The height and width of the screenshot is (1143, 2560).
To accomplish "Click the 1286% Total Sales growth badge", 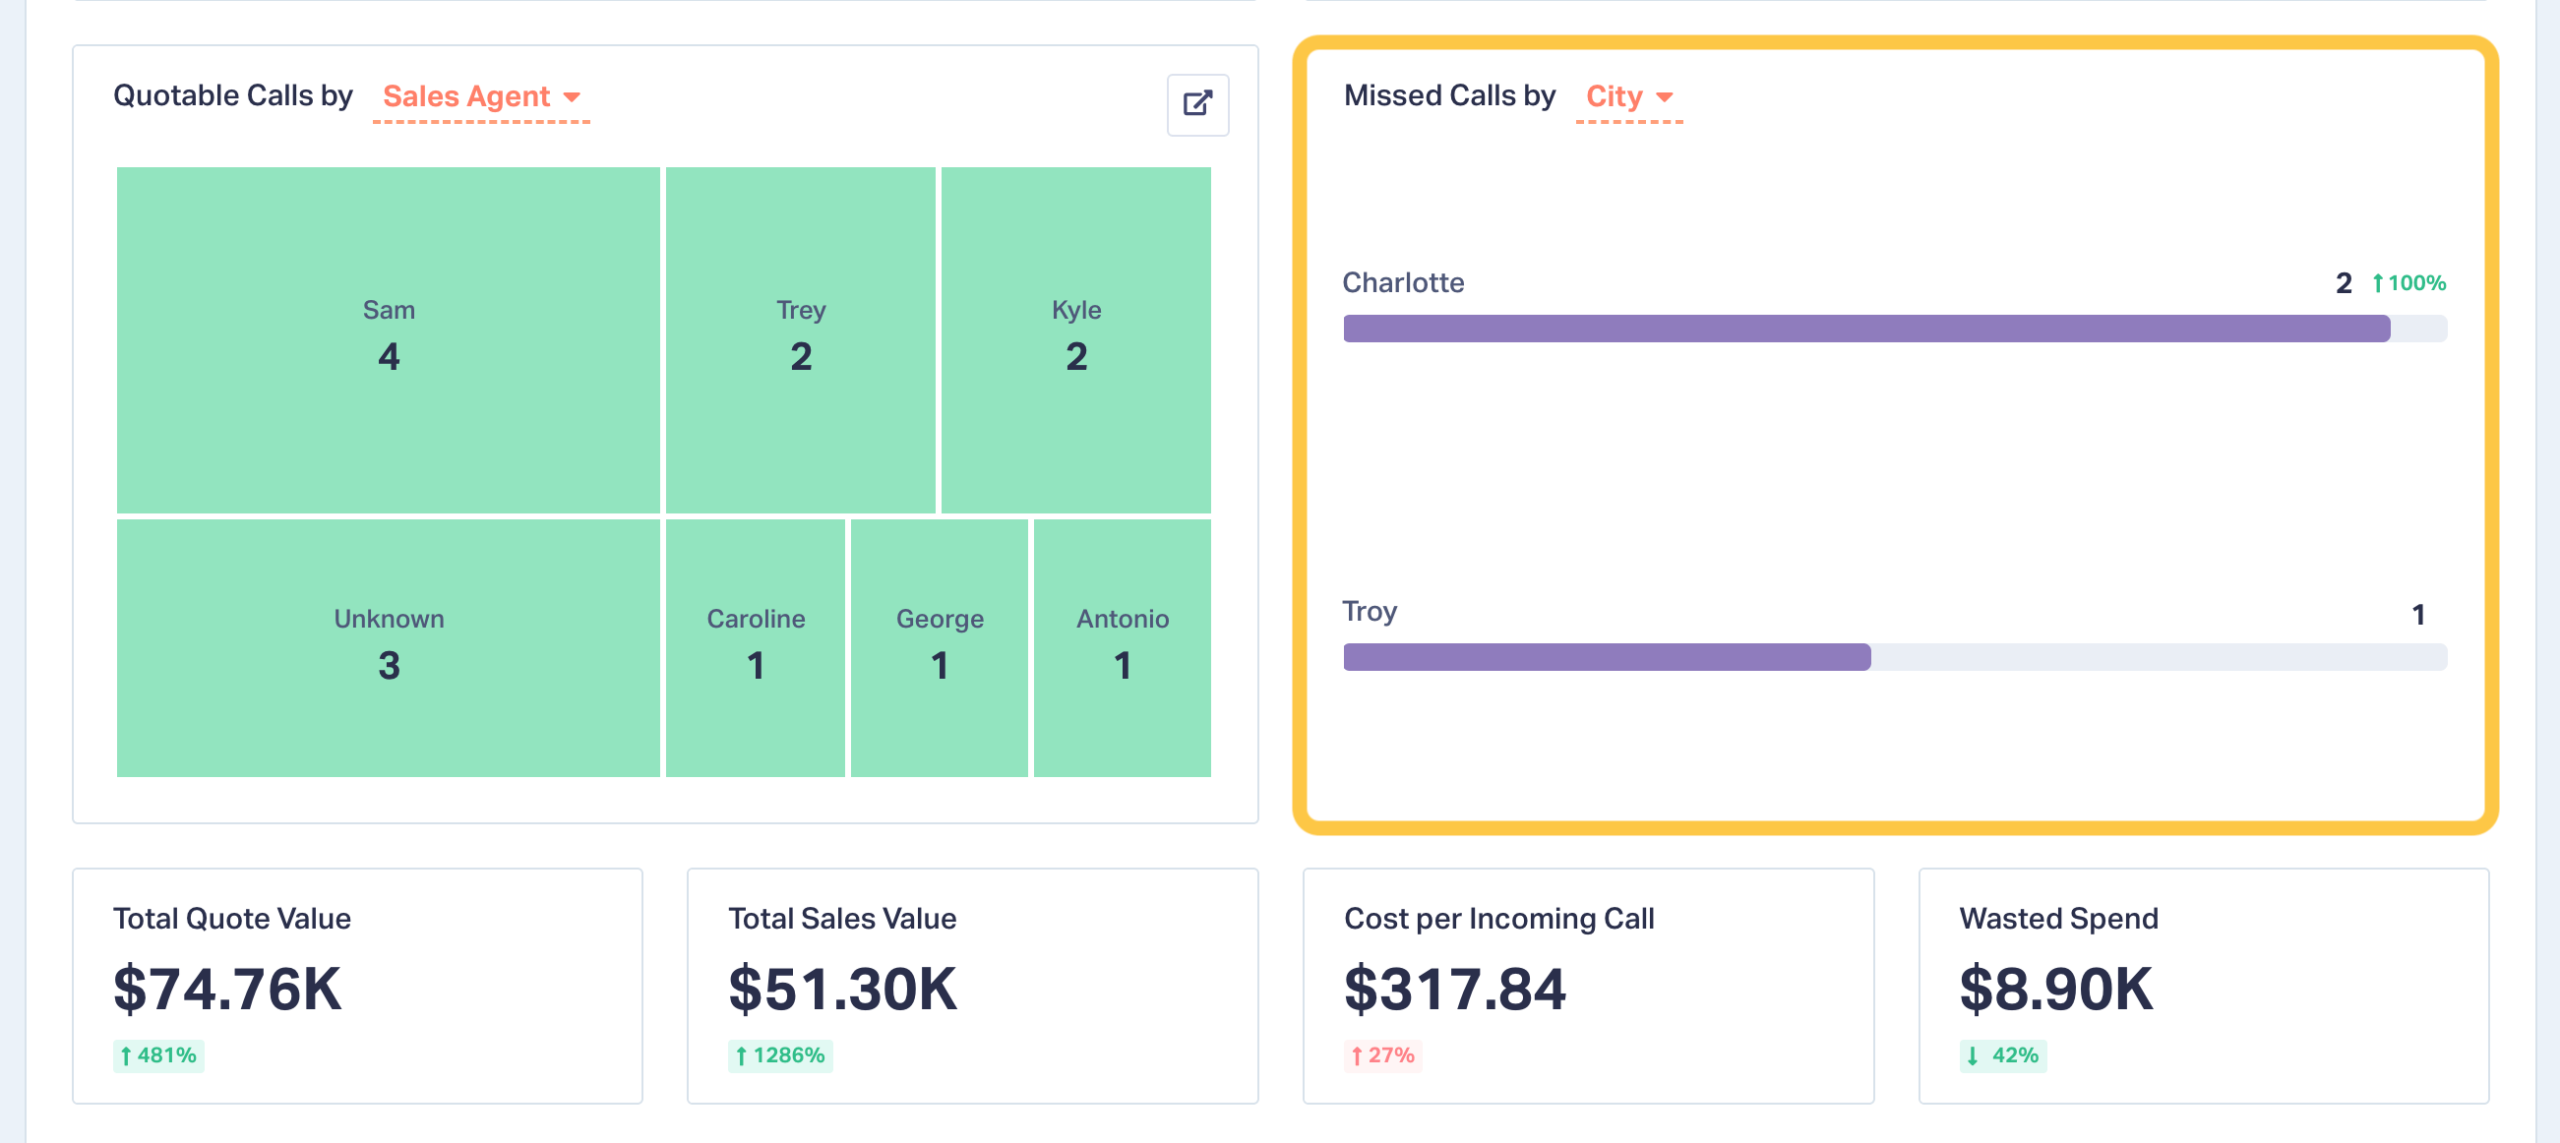I will (x=780, y=1055).
